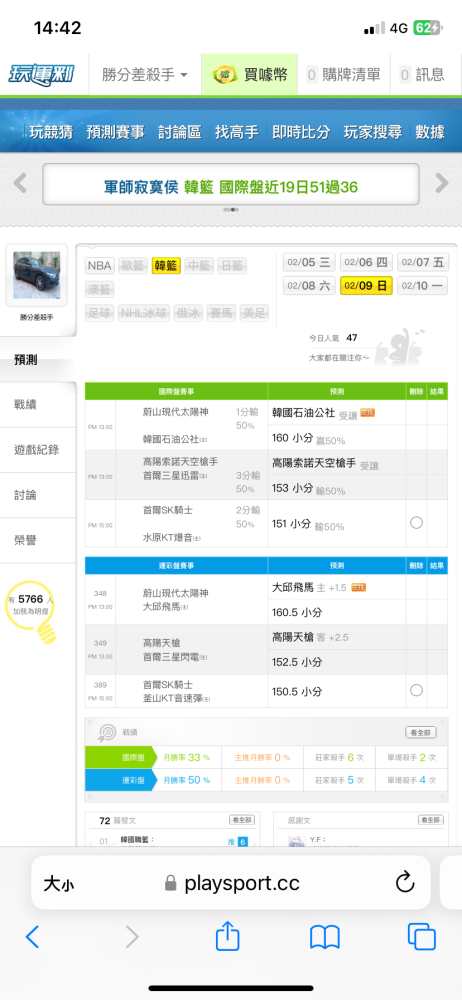
Task: Choose date 02/05 三
Action: click(309, 262)
